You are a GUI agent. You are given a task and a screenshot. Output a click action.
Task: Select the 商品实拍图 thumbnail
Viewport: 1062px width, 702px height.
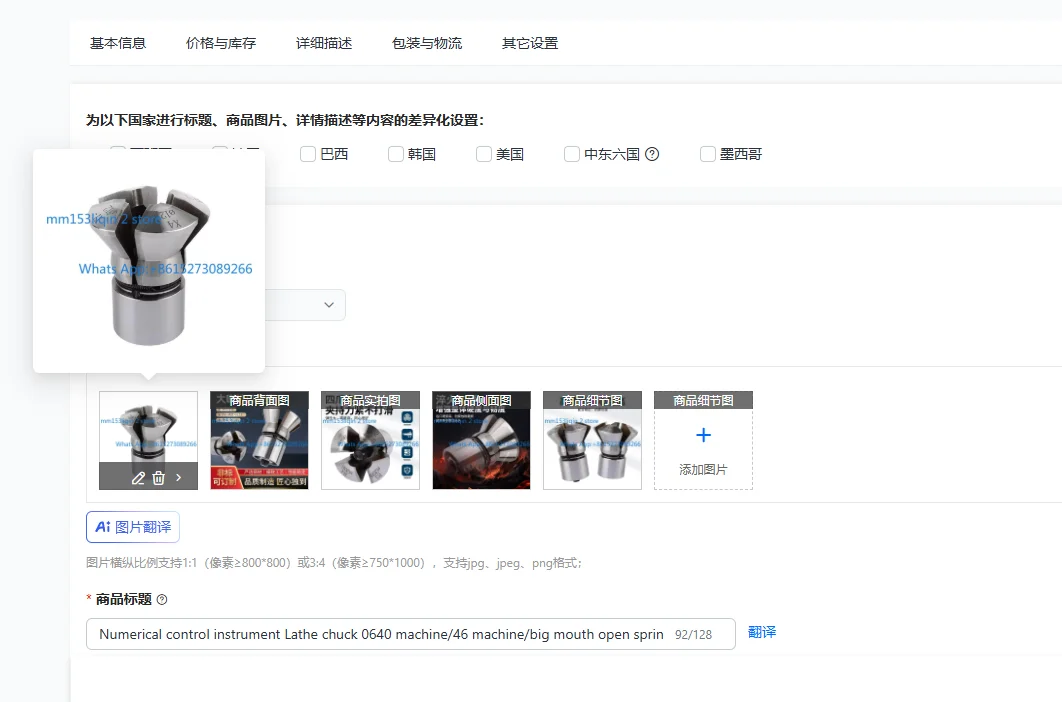pyautogui.click(x=370, y=440)
